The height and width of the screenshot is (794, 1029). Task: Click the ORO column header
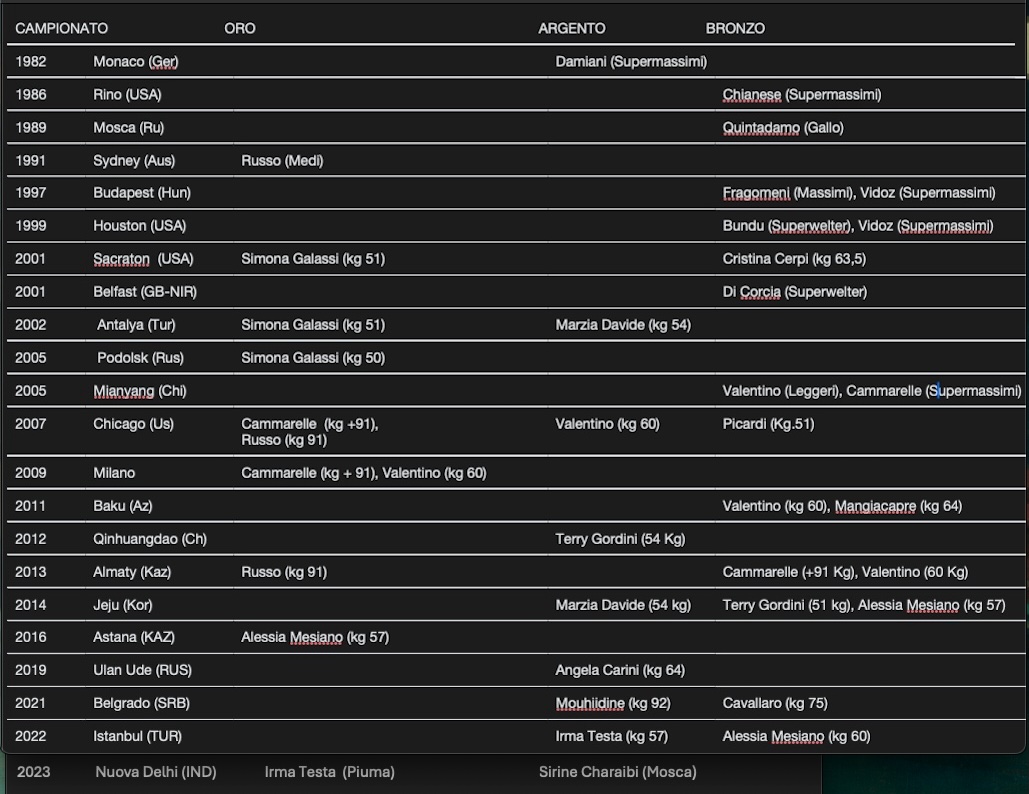(240, 28)
